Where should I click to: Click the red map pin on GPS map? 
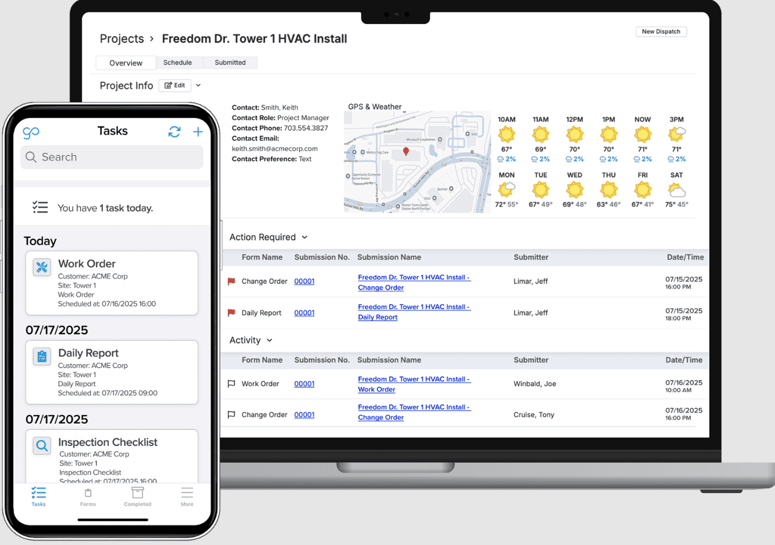coord(406,151)
